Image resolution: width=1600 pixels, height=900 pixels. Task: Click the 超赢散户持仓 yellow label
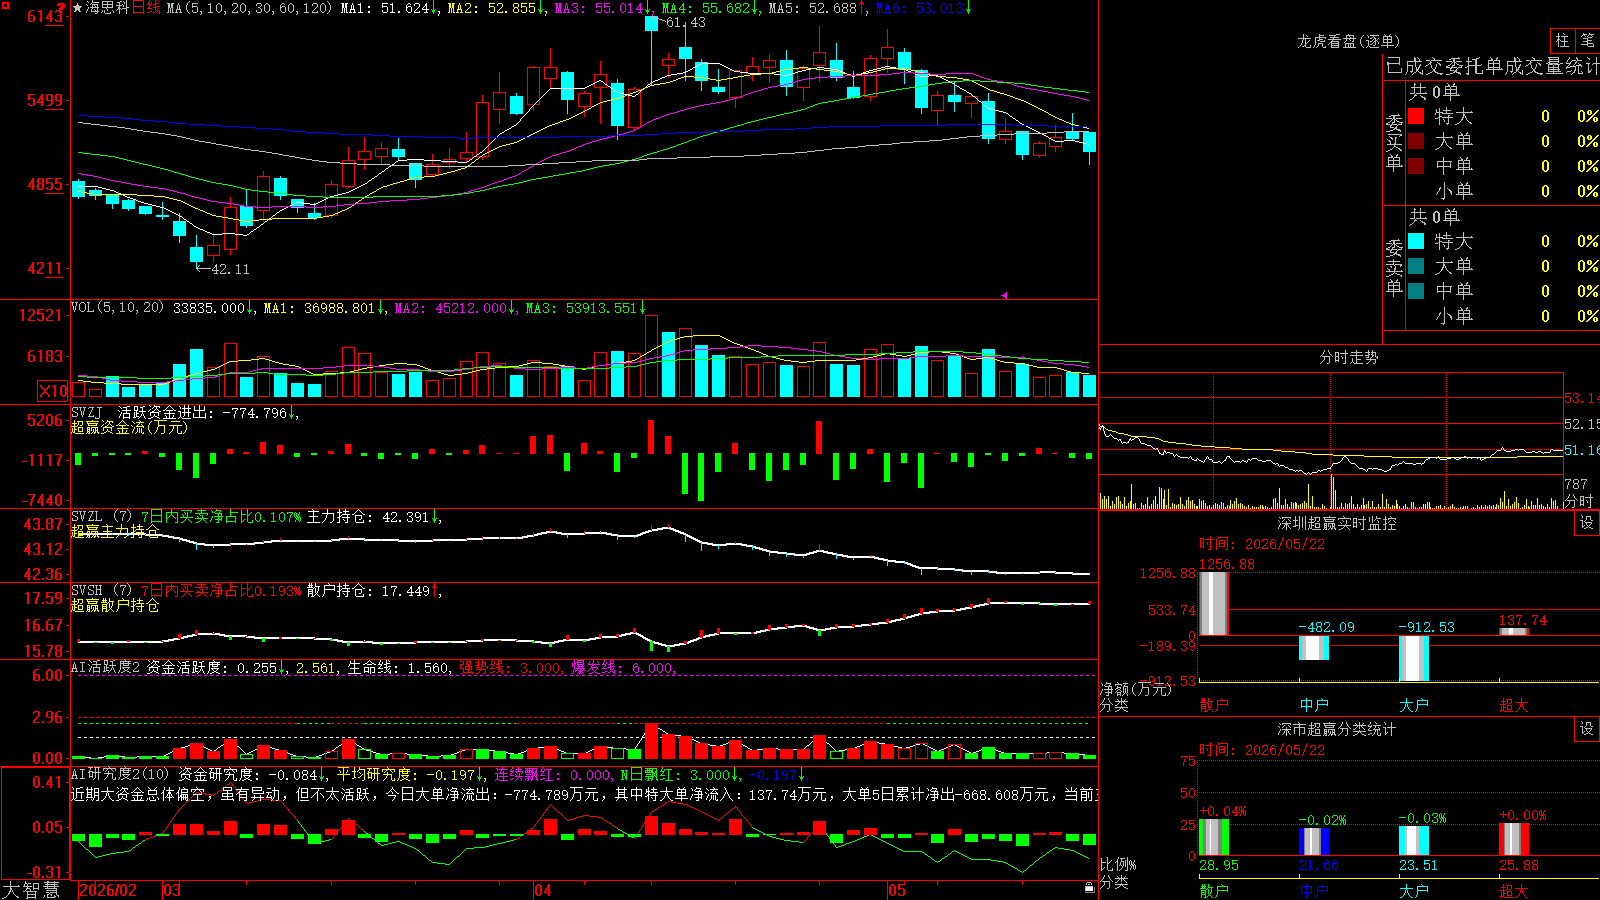pos(115,605)
